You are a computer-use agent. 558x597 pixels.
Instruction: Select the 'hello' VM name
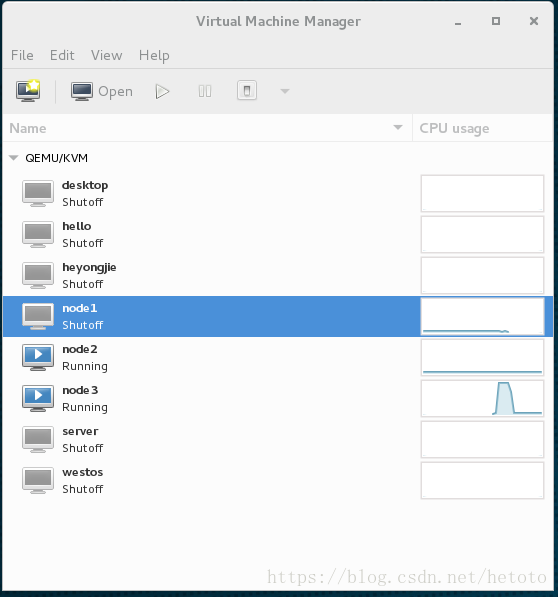click(x=77, y=226)
